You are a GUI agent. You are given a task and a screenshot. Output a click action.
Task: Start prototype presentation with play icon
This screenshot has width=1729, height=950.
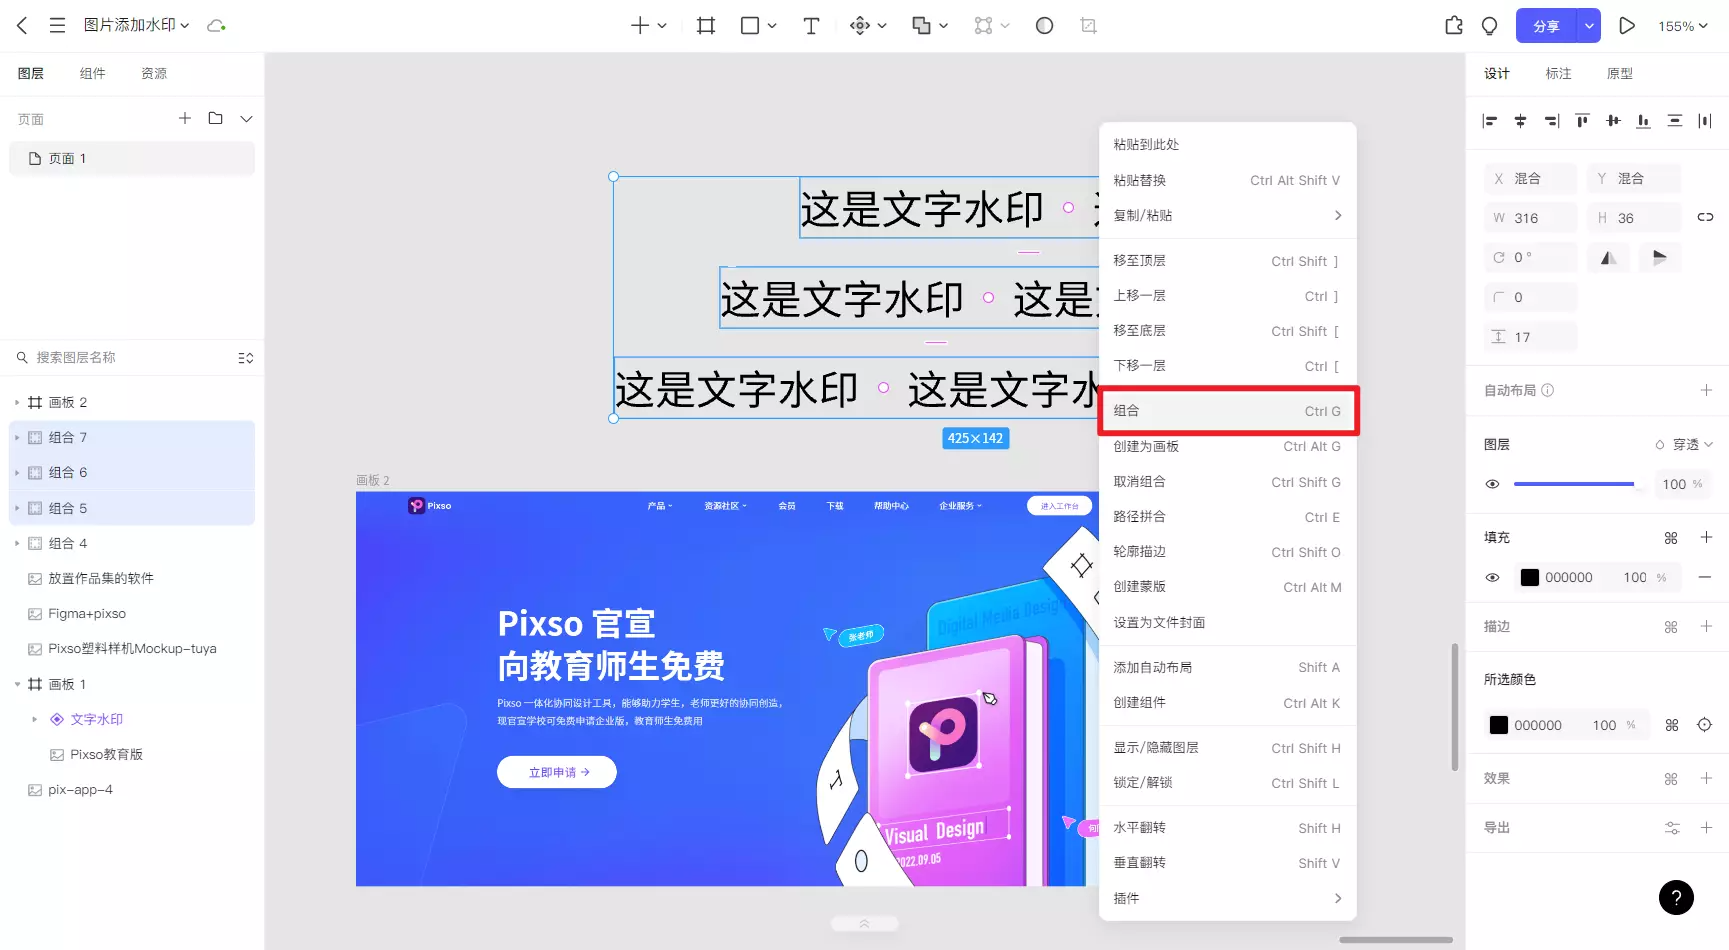(1627, 25)
